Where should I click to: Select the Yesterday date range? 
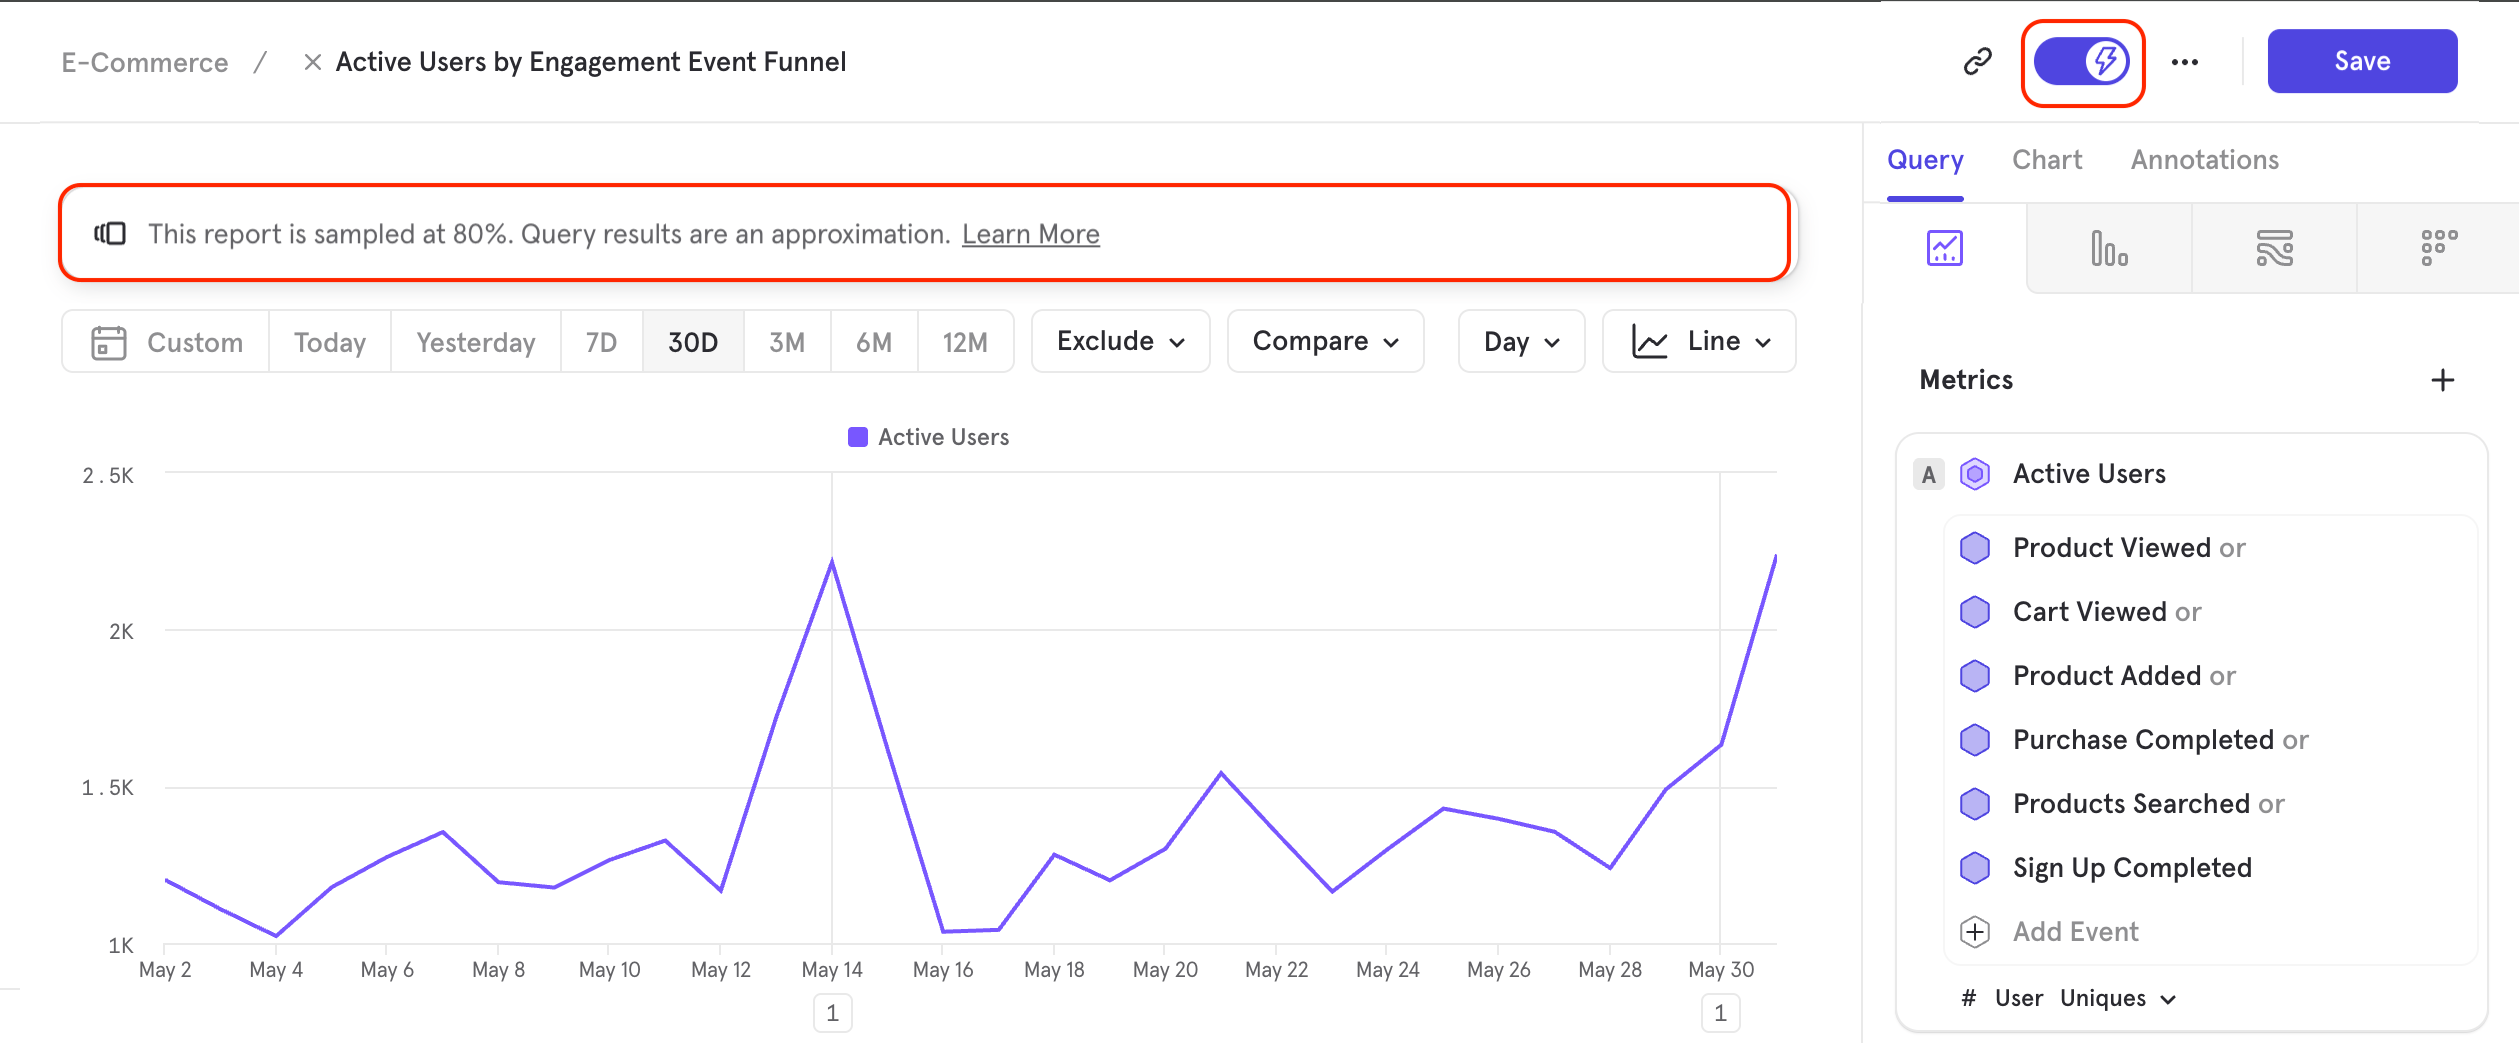pos(476,342)
